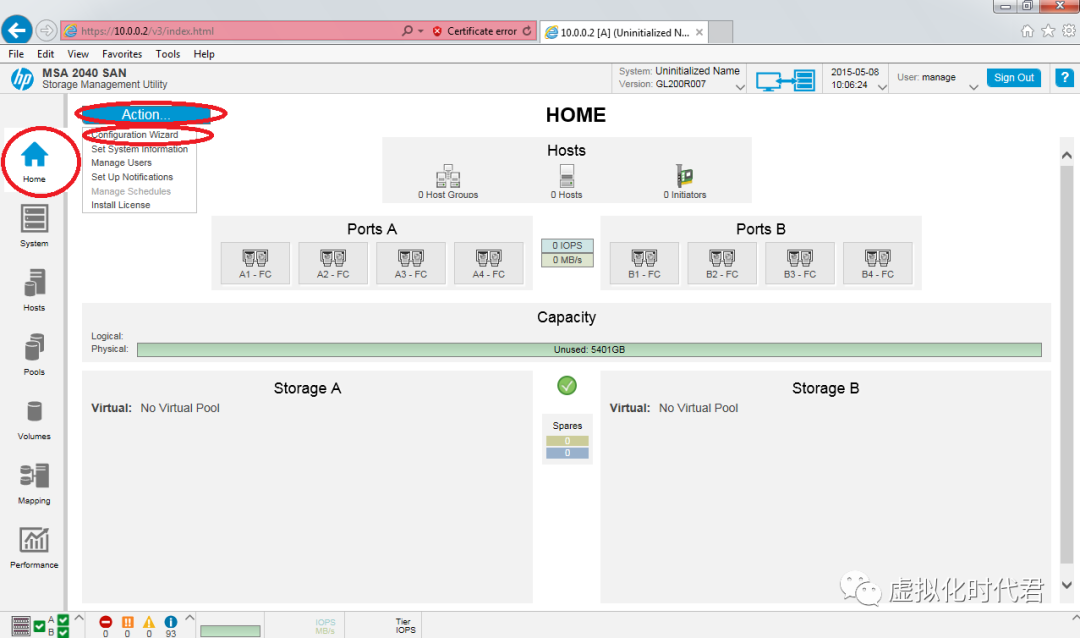Open the View menu
Image resolution: width=1080 pixels, height=638 pixels.
(x=78, y=54)
